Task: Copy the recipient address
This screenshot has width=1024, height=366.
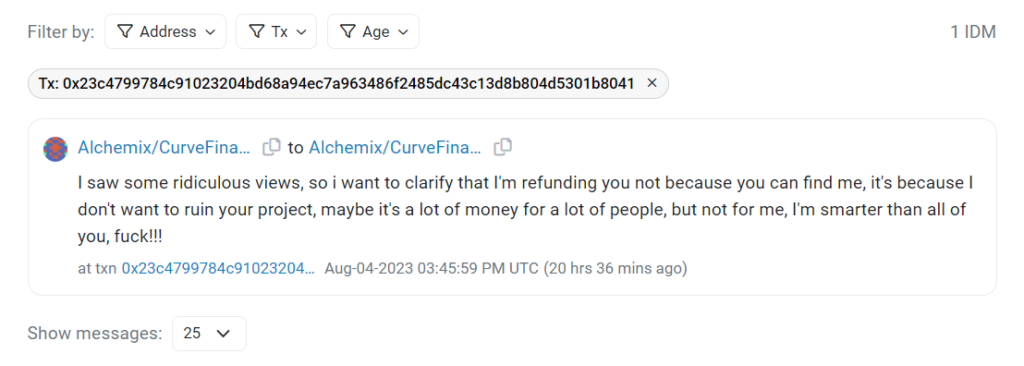Action: (503, 147)
